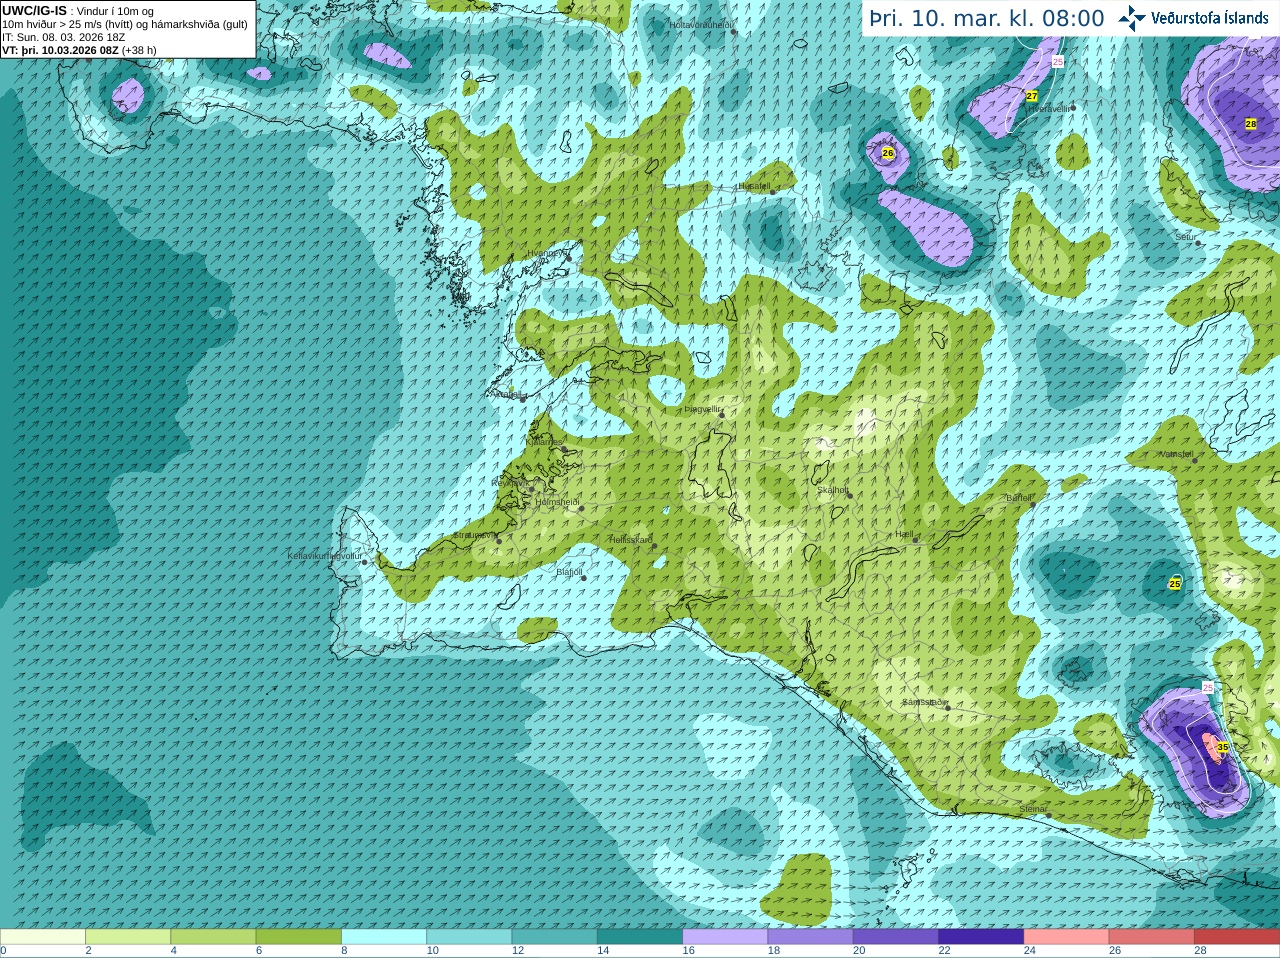1280x958 pixels.
Task: Click the 26–28 m/s salmon legend swatch
Action: point(1152,937)
